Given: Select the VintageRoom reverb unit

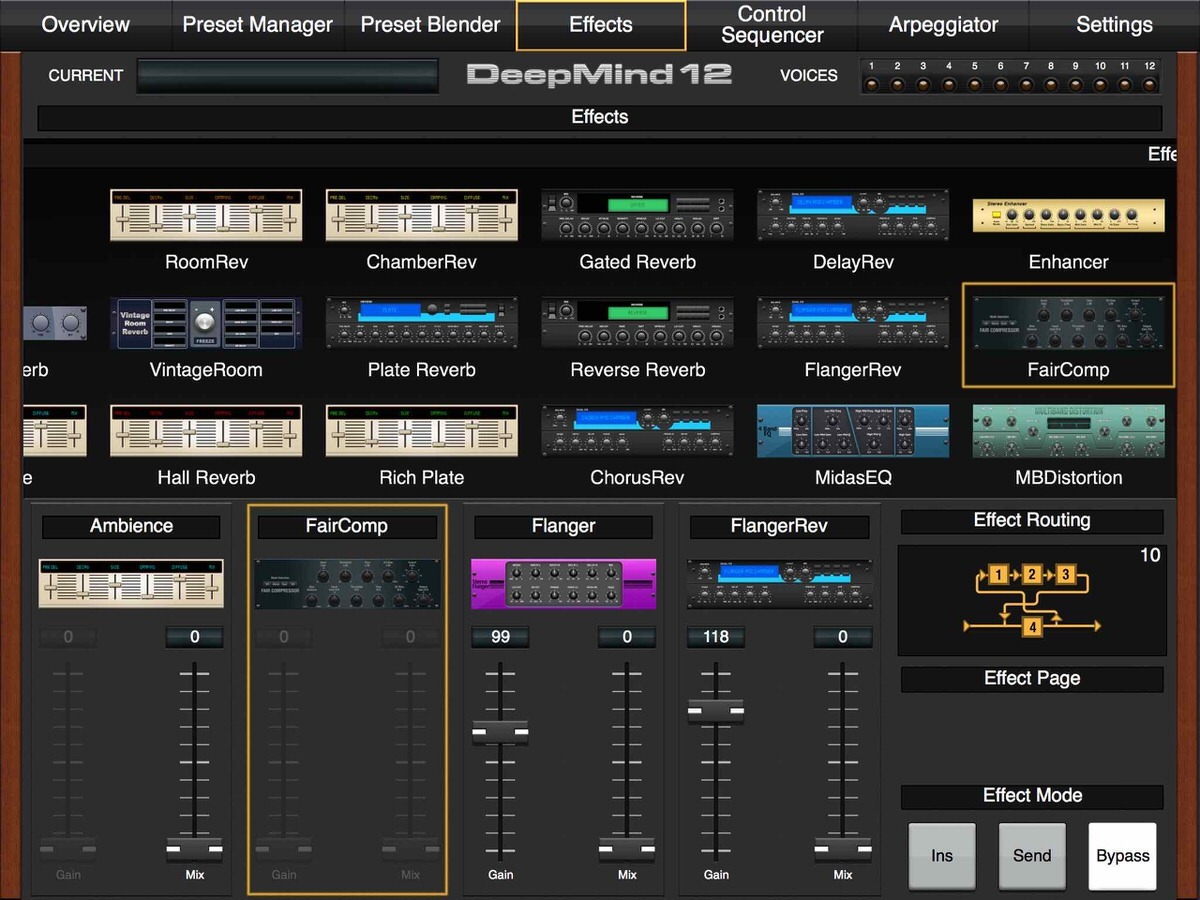Looking at the screenshot, I should tap(206, 323).
